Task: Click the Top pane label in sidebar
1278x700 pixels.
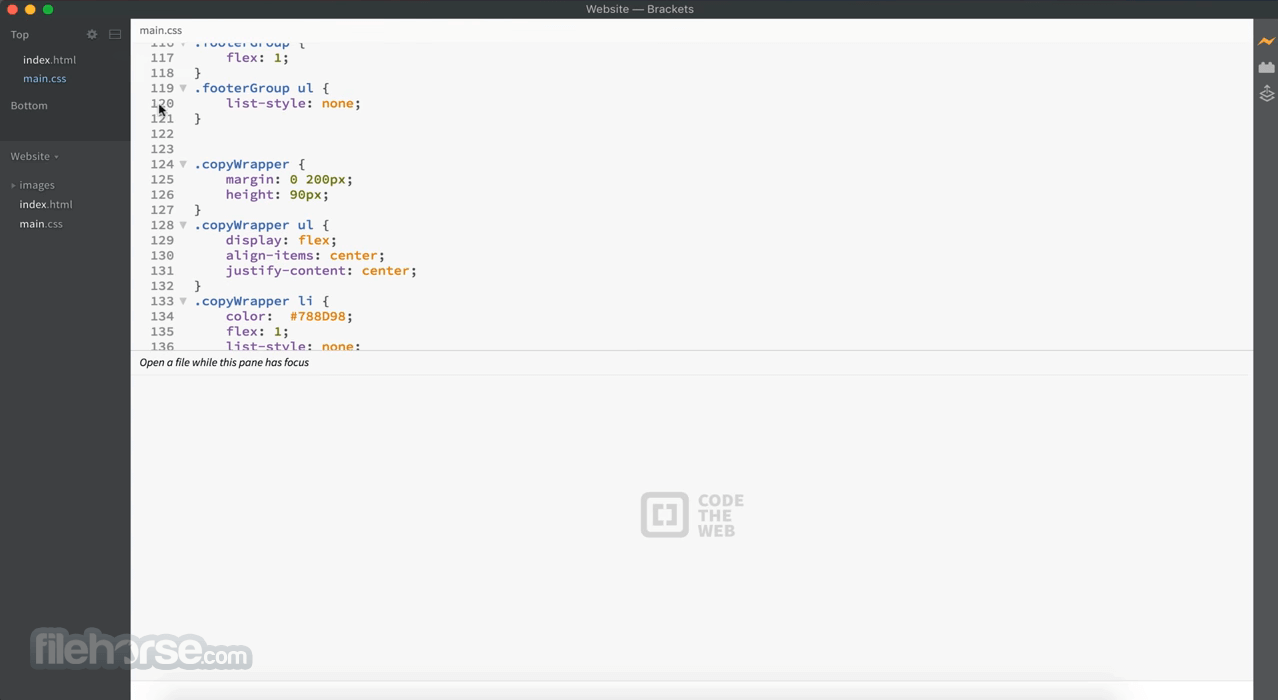Action: click(20, 35)
